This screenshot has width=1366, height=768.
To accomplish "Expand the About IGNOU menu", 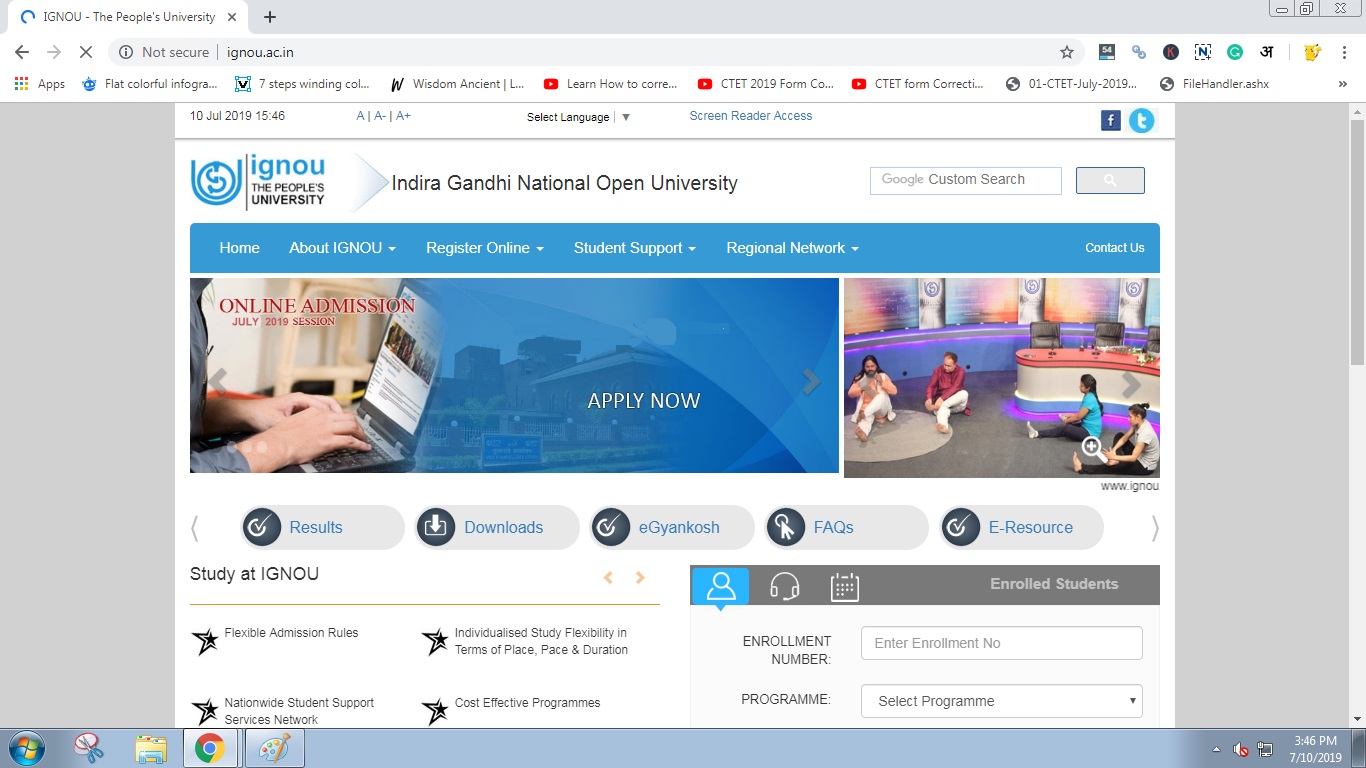I will click(342, 248).
